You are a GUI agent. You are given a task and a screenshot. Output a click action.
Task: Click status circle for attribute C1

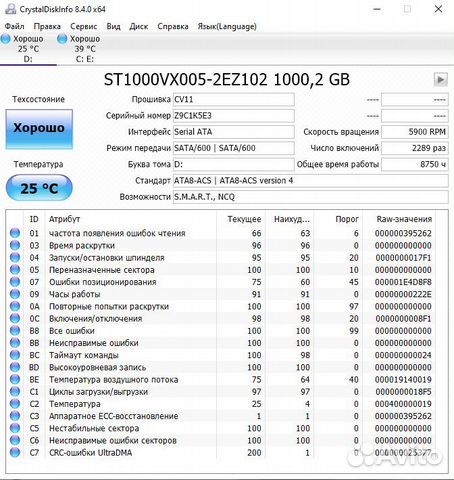point(15,391)
